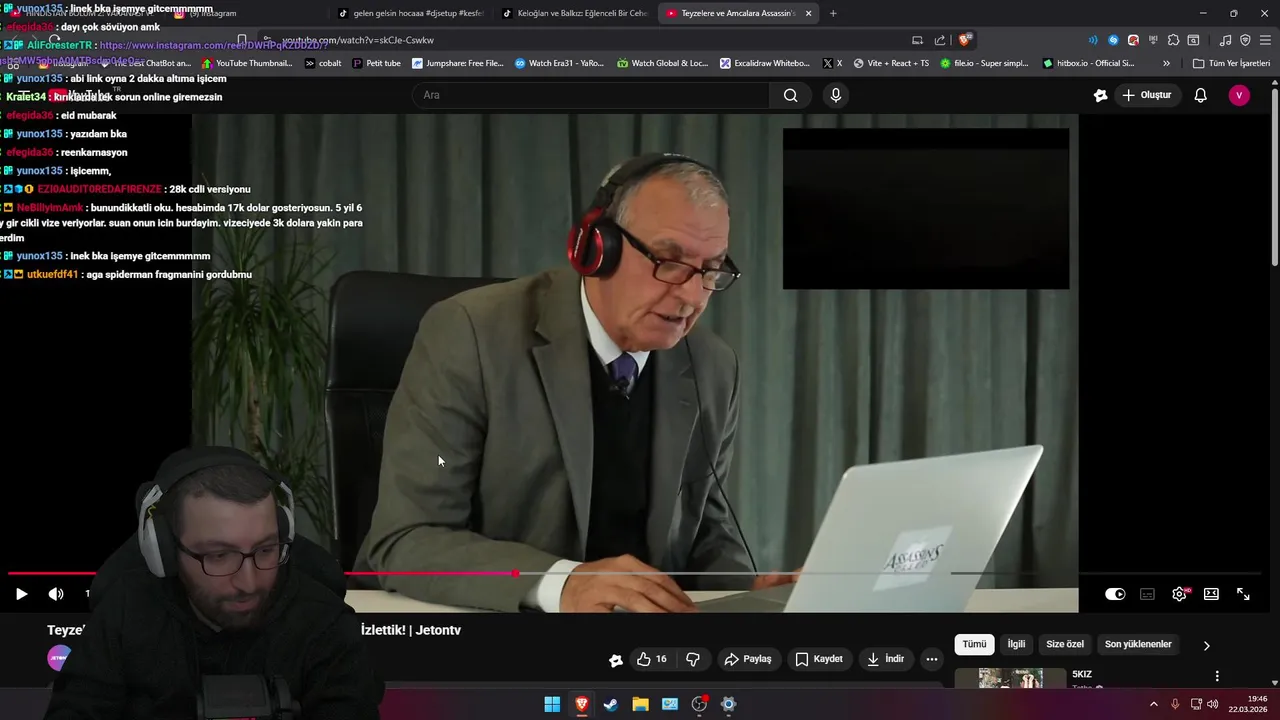1280x720 pixels.
Task: Click the YouTube search Ara field
Action: click(591, 95)
